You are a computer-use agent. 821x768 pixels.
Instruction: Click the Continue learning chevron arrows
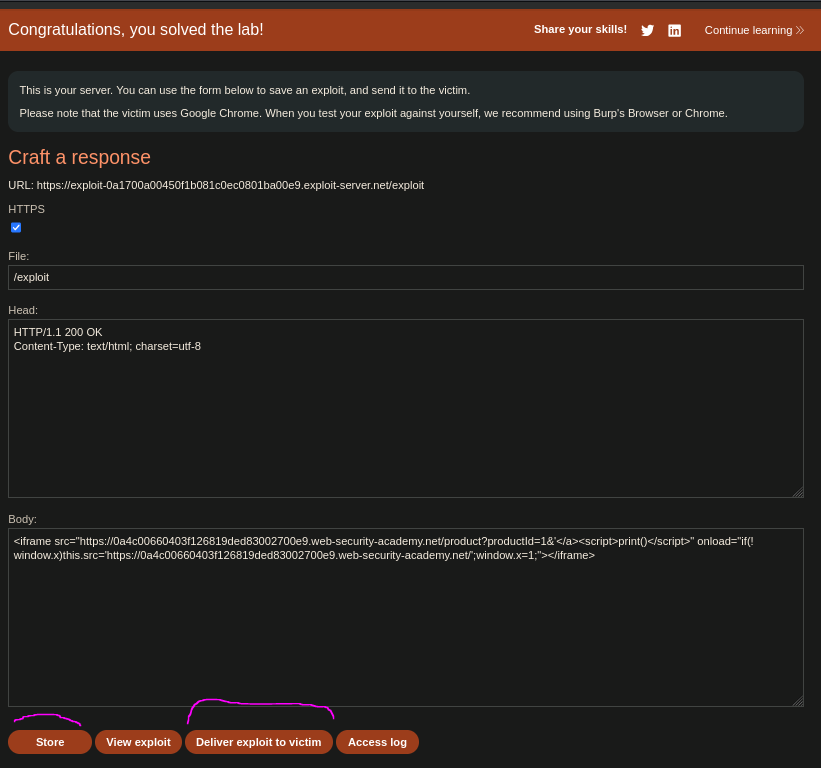click(x=800, y=30)
